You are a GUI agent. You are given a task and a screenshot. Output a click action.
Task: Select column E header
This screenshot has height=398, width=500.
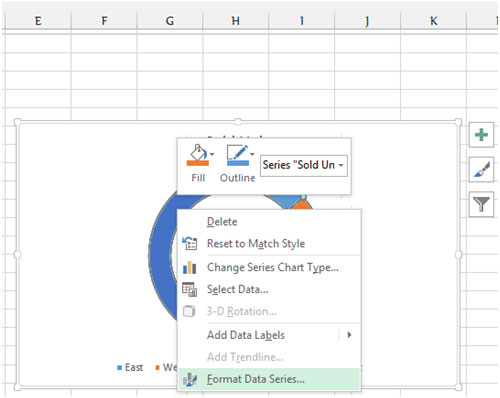pyautogui.click(x=38, y=21)
